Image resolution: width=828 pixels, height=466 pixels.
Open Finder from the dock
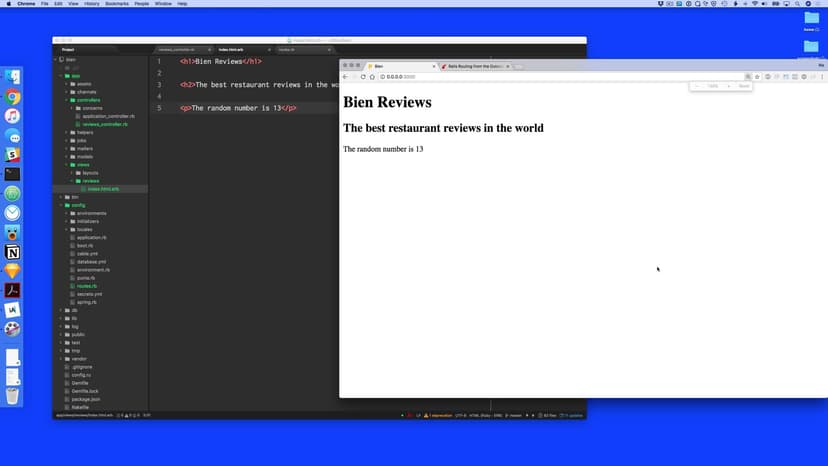[x=12, y=77]
